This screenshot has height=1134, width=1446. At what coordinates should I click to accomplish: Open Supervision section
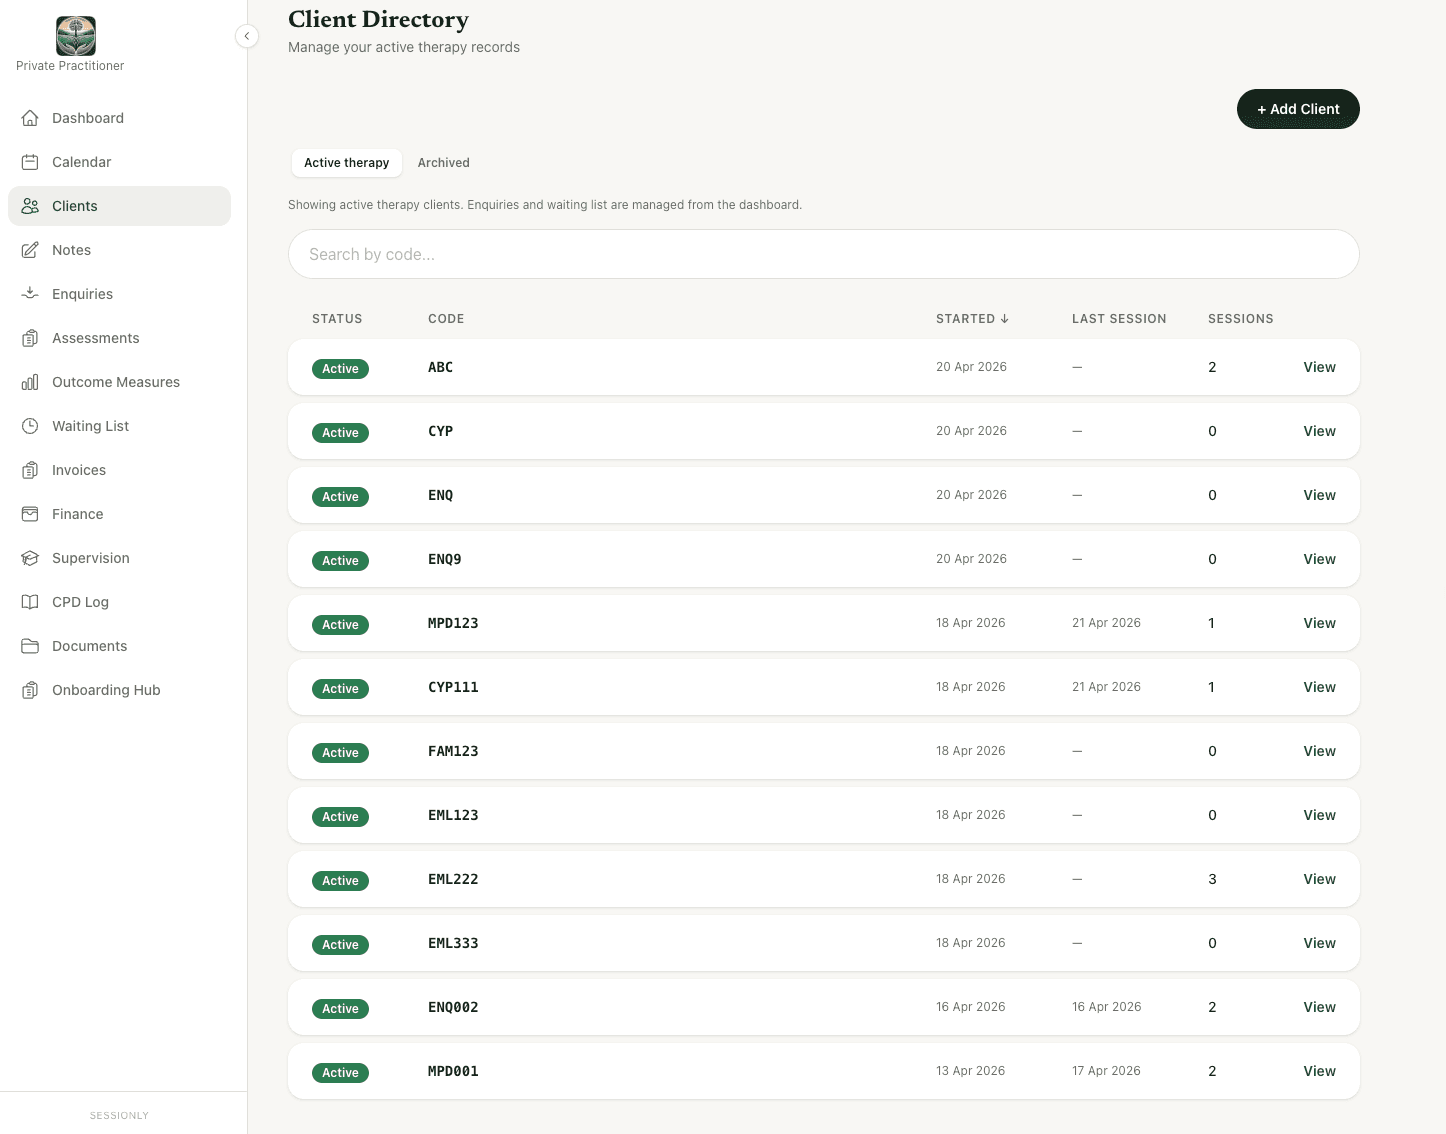pos(119,558)
